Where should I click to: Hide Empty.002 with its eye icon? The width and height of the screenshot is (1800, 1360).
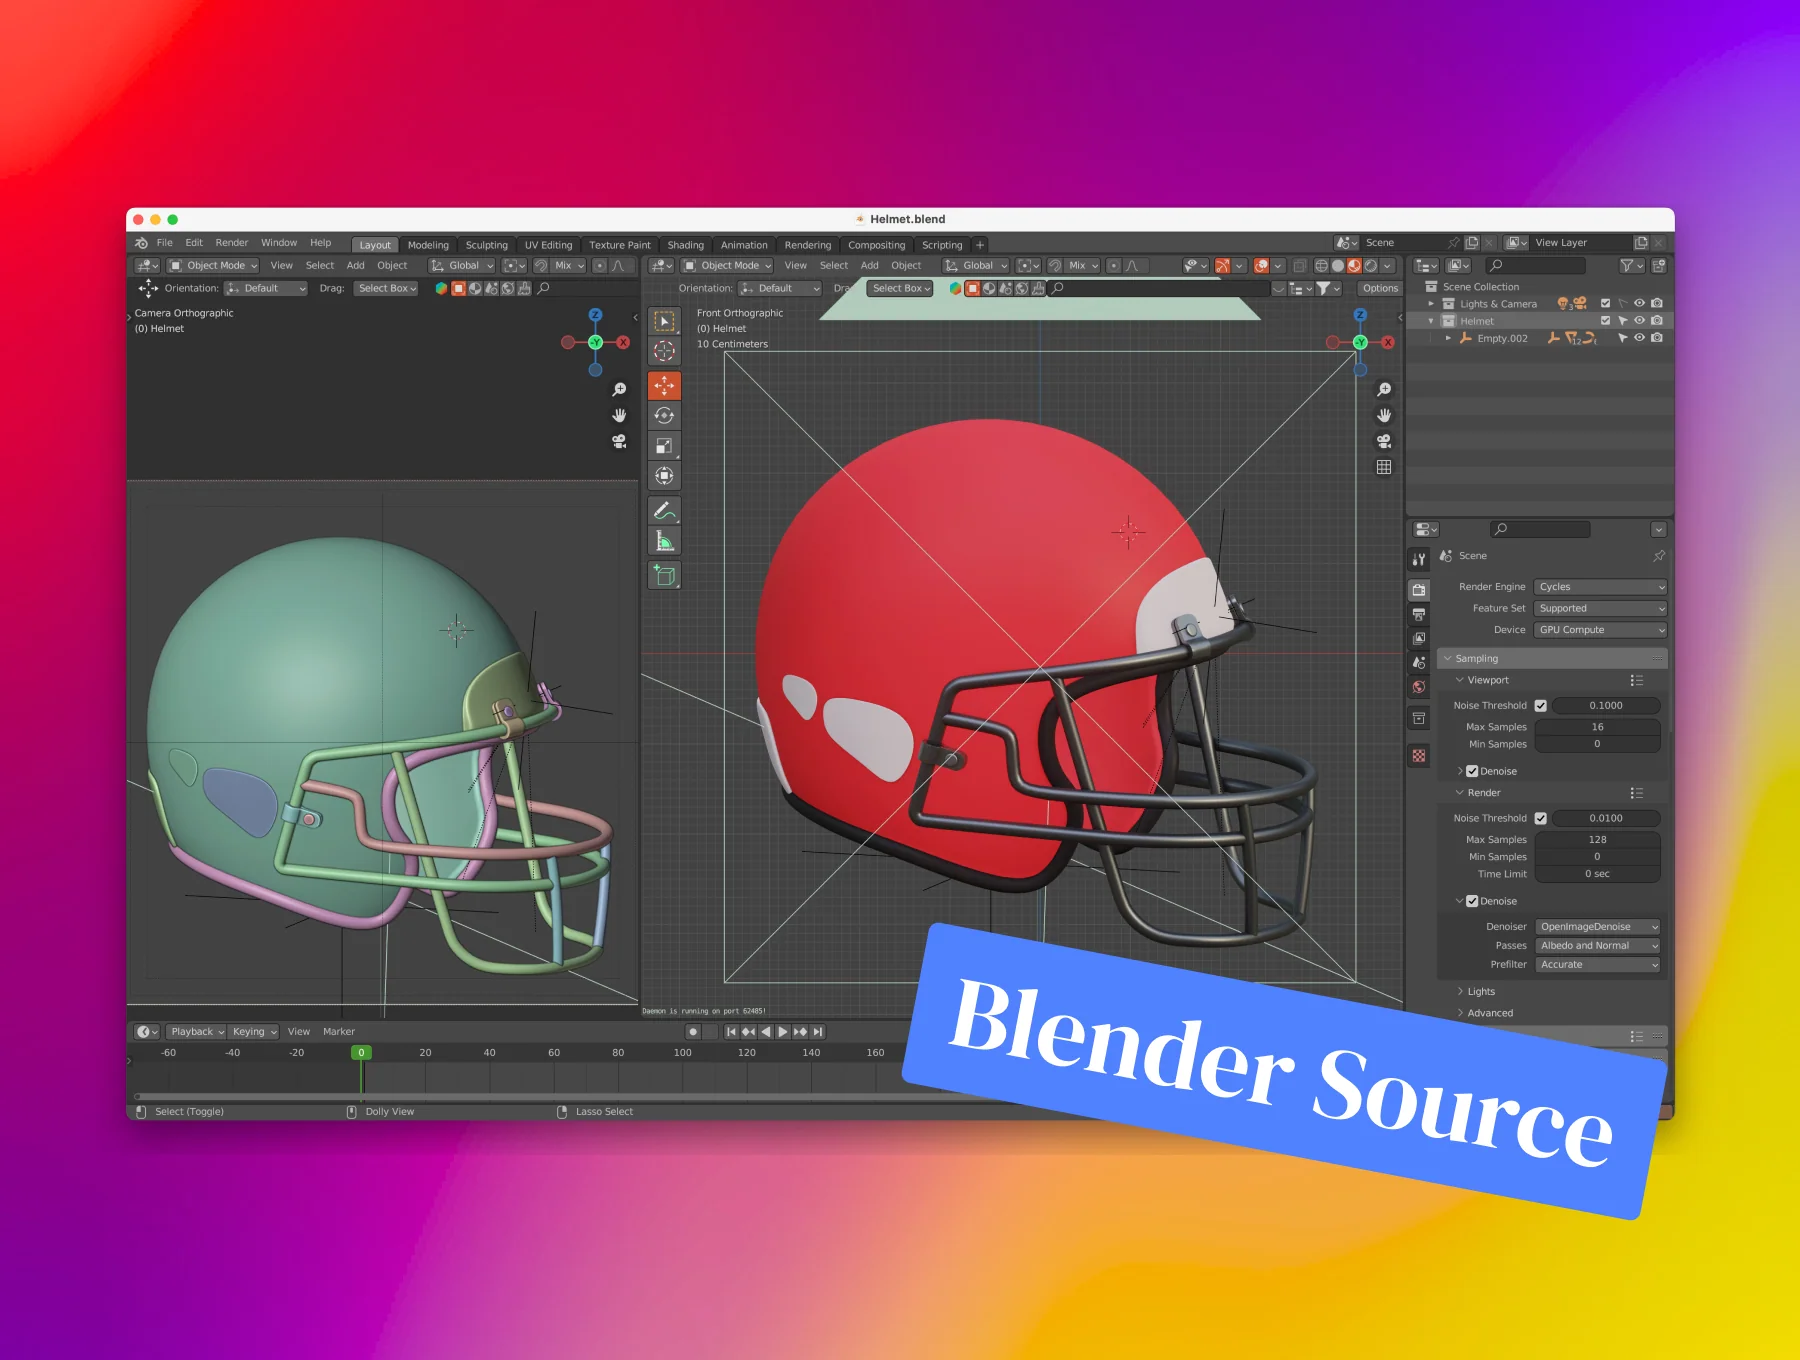[x=1639, y=338]
